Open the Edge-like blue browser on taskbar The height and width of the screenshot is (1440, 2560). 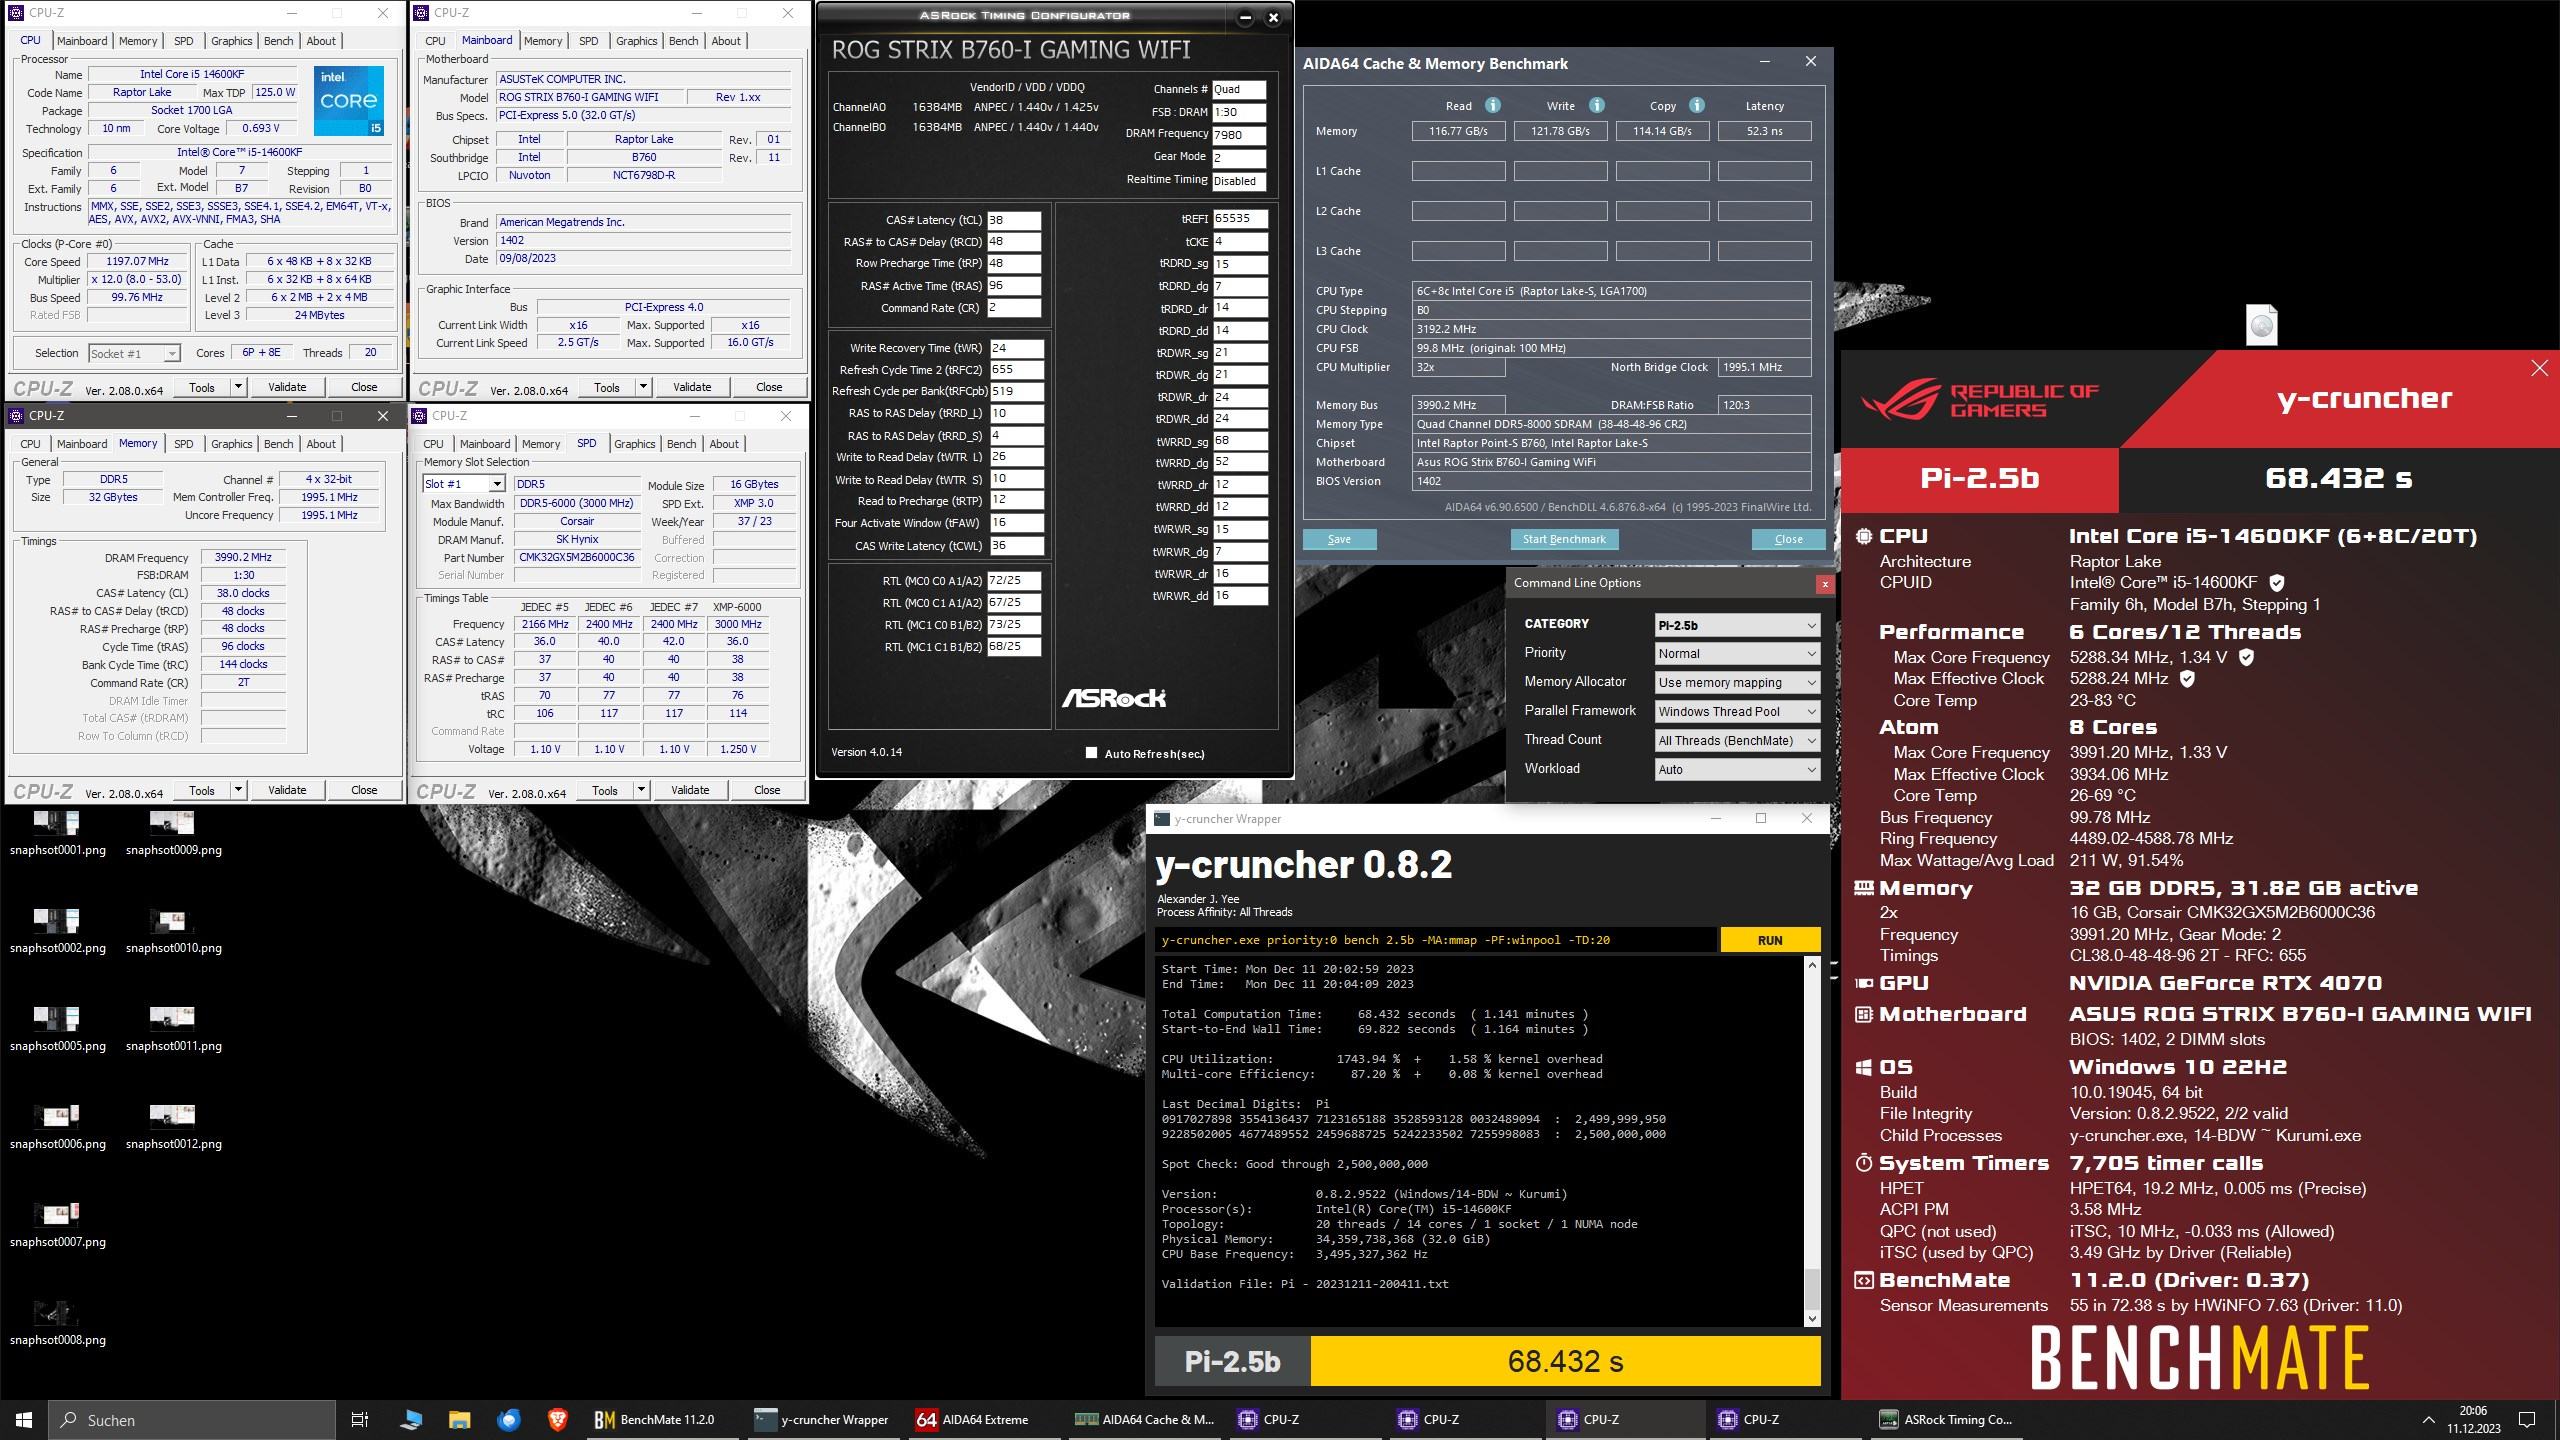[x=508, y=1419]
